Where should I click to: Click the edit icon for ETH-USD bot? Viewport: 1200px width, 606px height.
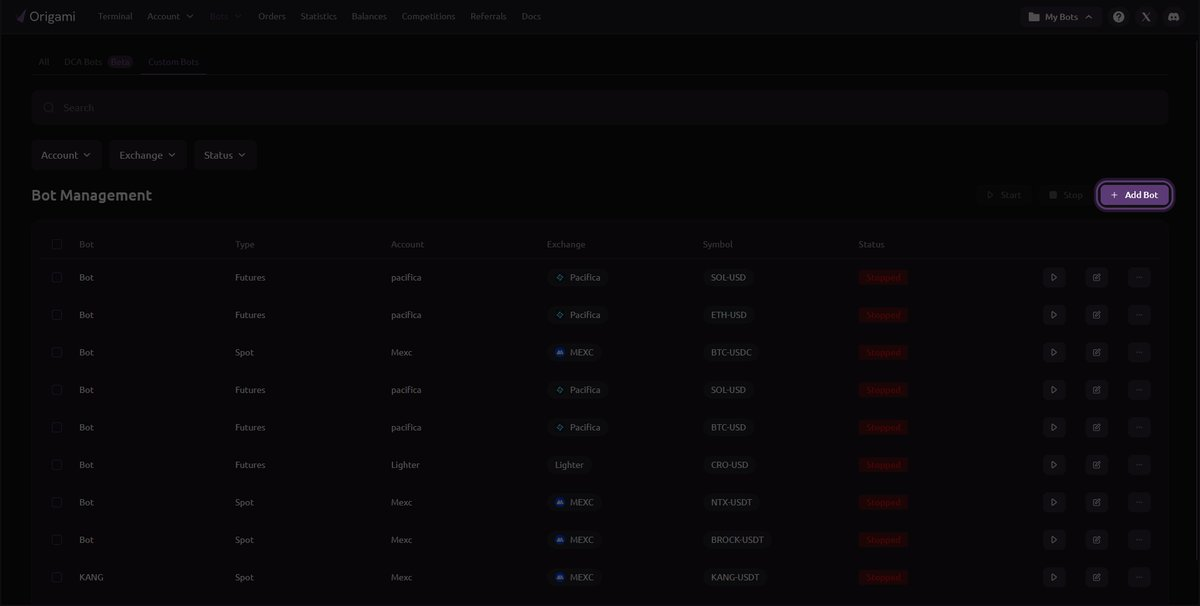click(x=1096, y=315)
